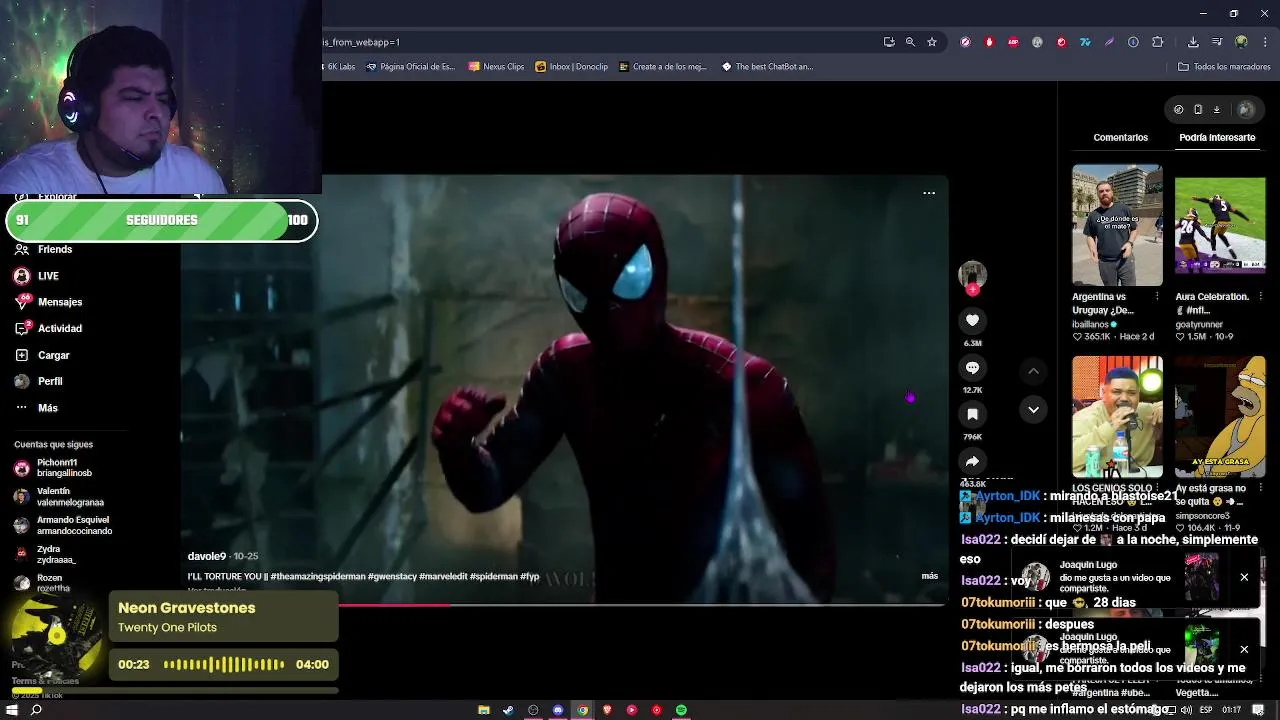Click the TikTok coin icon in the top-right pill
1280x720 pixels.
pos(1178,109)
